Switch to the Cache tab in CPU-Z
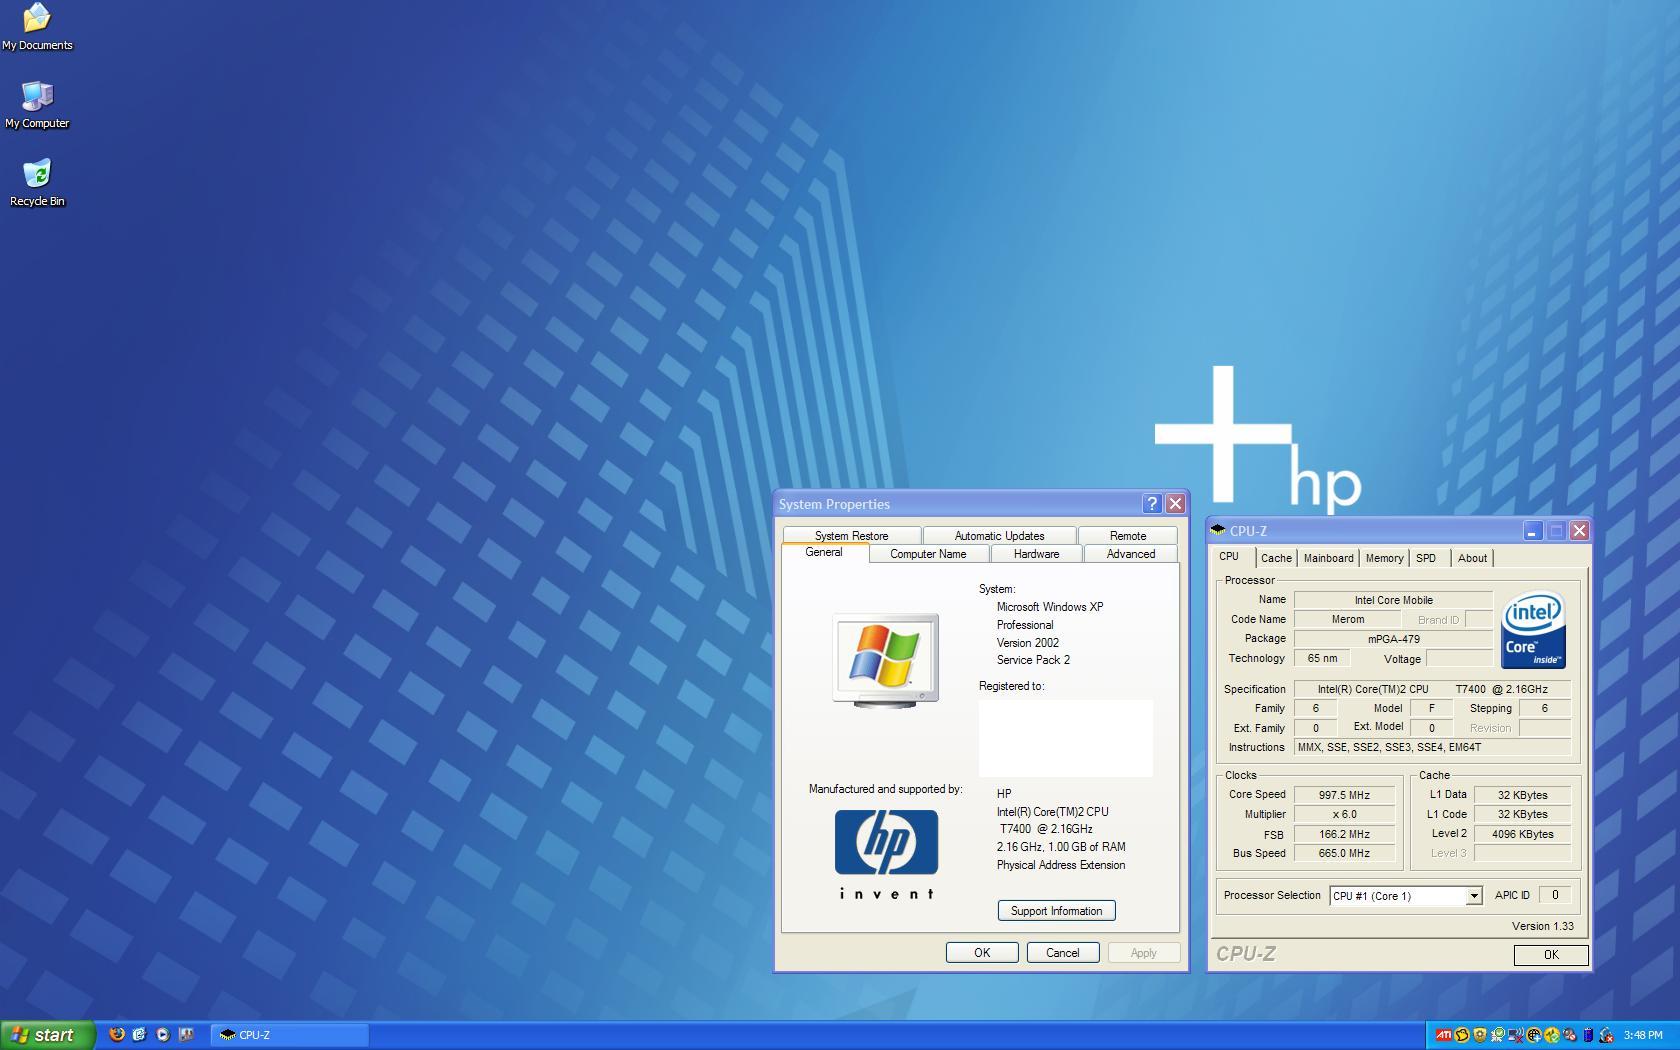Image resolution: width=1680 pixels, height=1050 pixels. click(1276, 558)
